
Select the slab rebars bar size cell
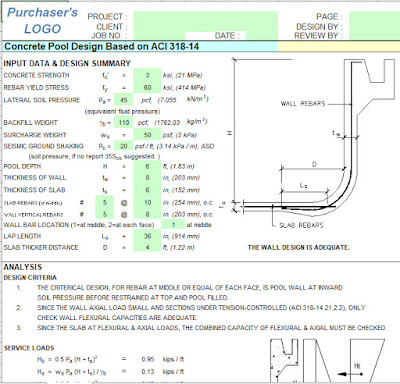tap(104, 202)
